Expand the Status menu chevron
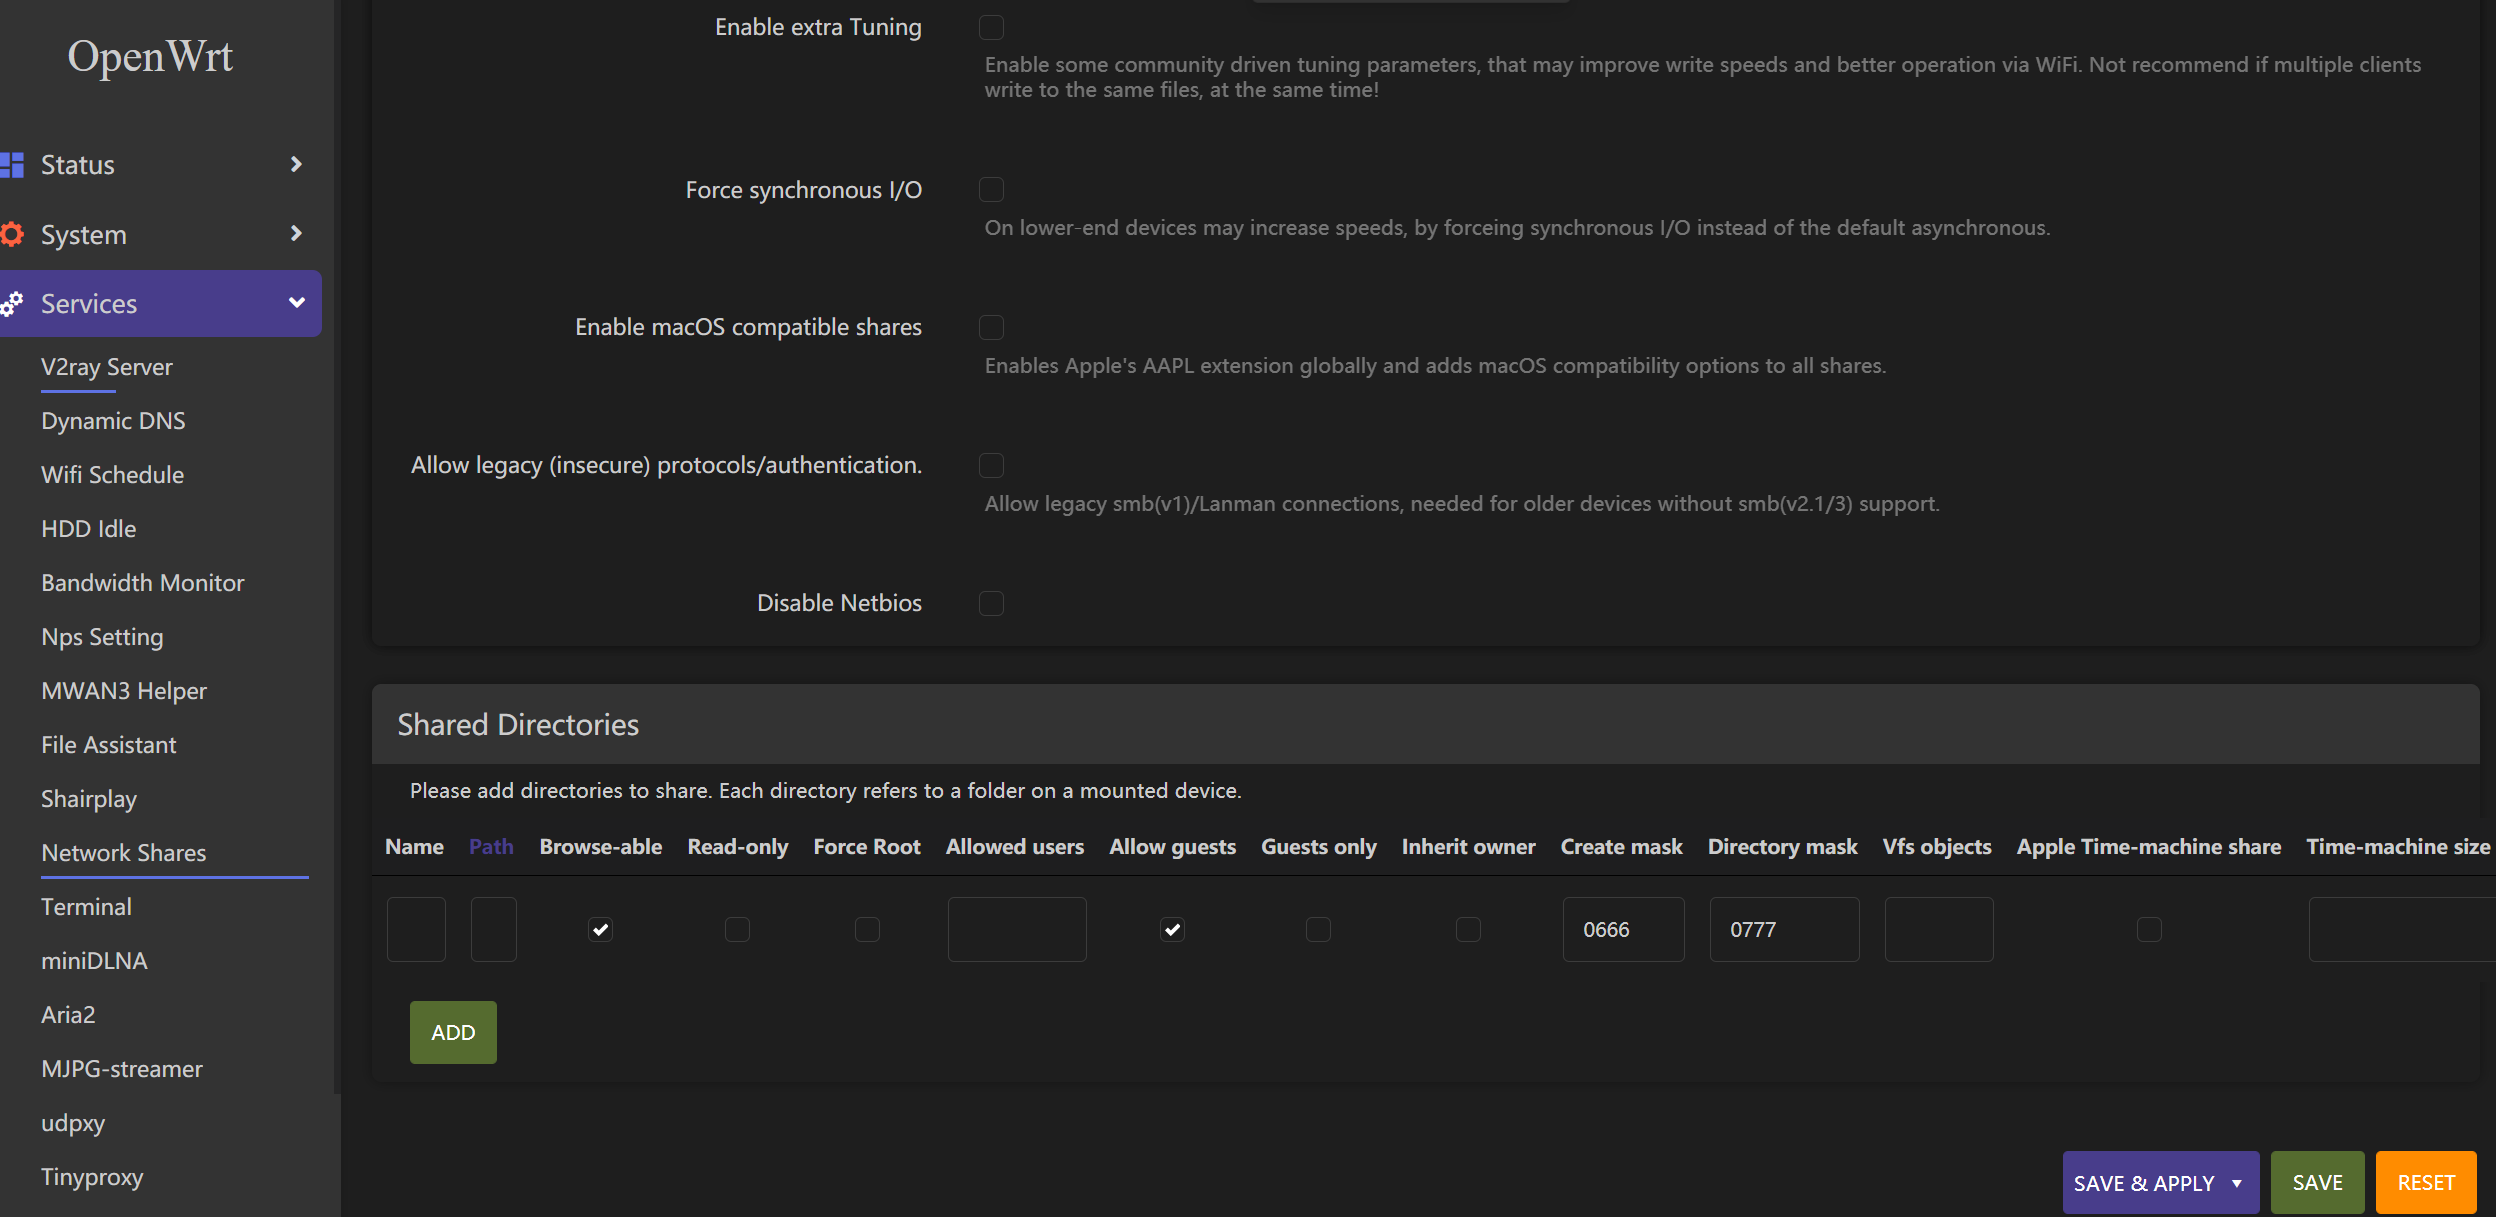This screenshot has height=1217, width=2496. tap(296, 164)
